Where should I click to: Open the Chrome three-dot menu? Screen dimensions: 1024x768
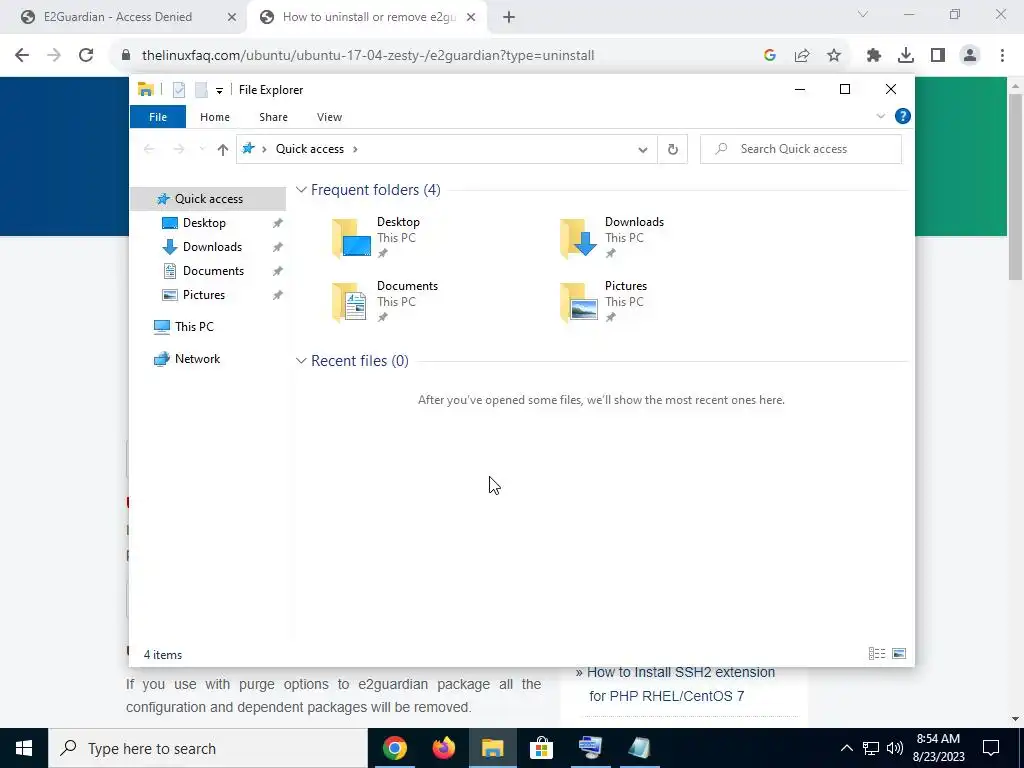[1002, 56]
